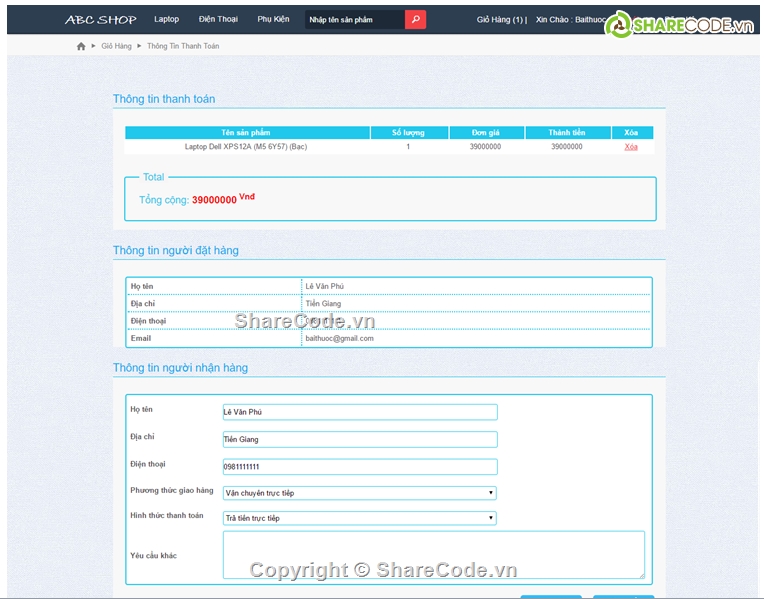Image resolution: width=764 pixels, height=599 pixels.
Task: Click the Địa chỉ recipient input field
Action: (360, 439)
